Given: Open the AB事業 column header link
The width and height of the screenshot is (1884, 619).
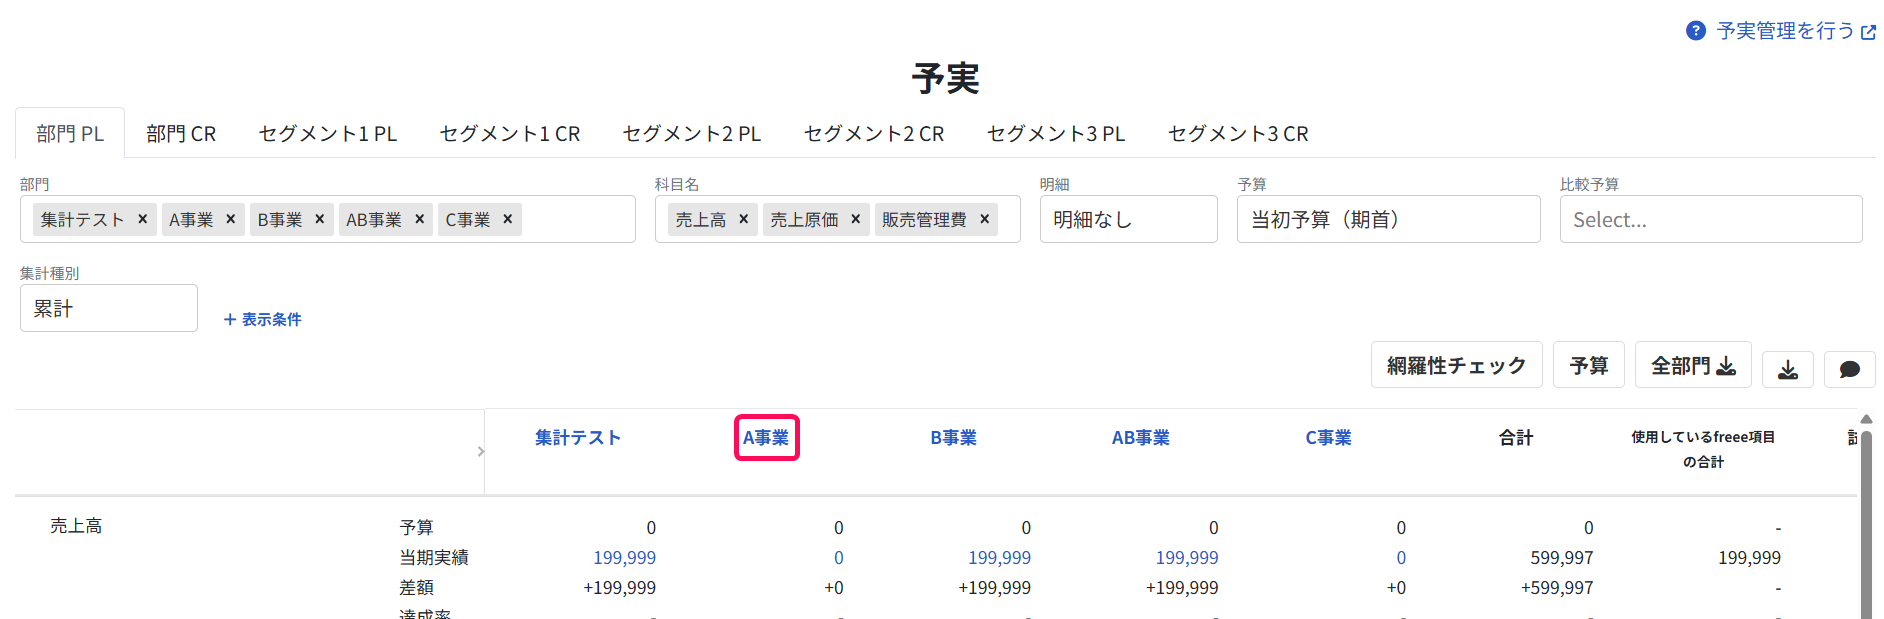Looking at the screenshot, I should (1141, 438).
